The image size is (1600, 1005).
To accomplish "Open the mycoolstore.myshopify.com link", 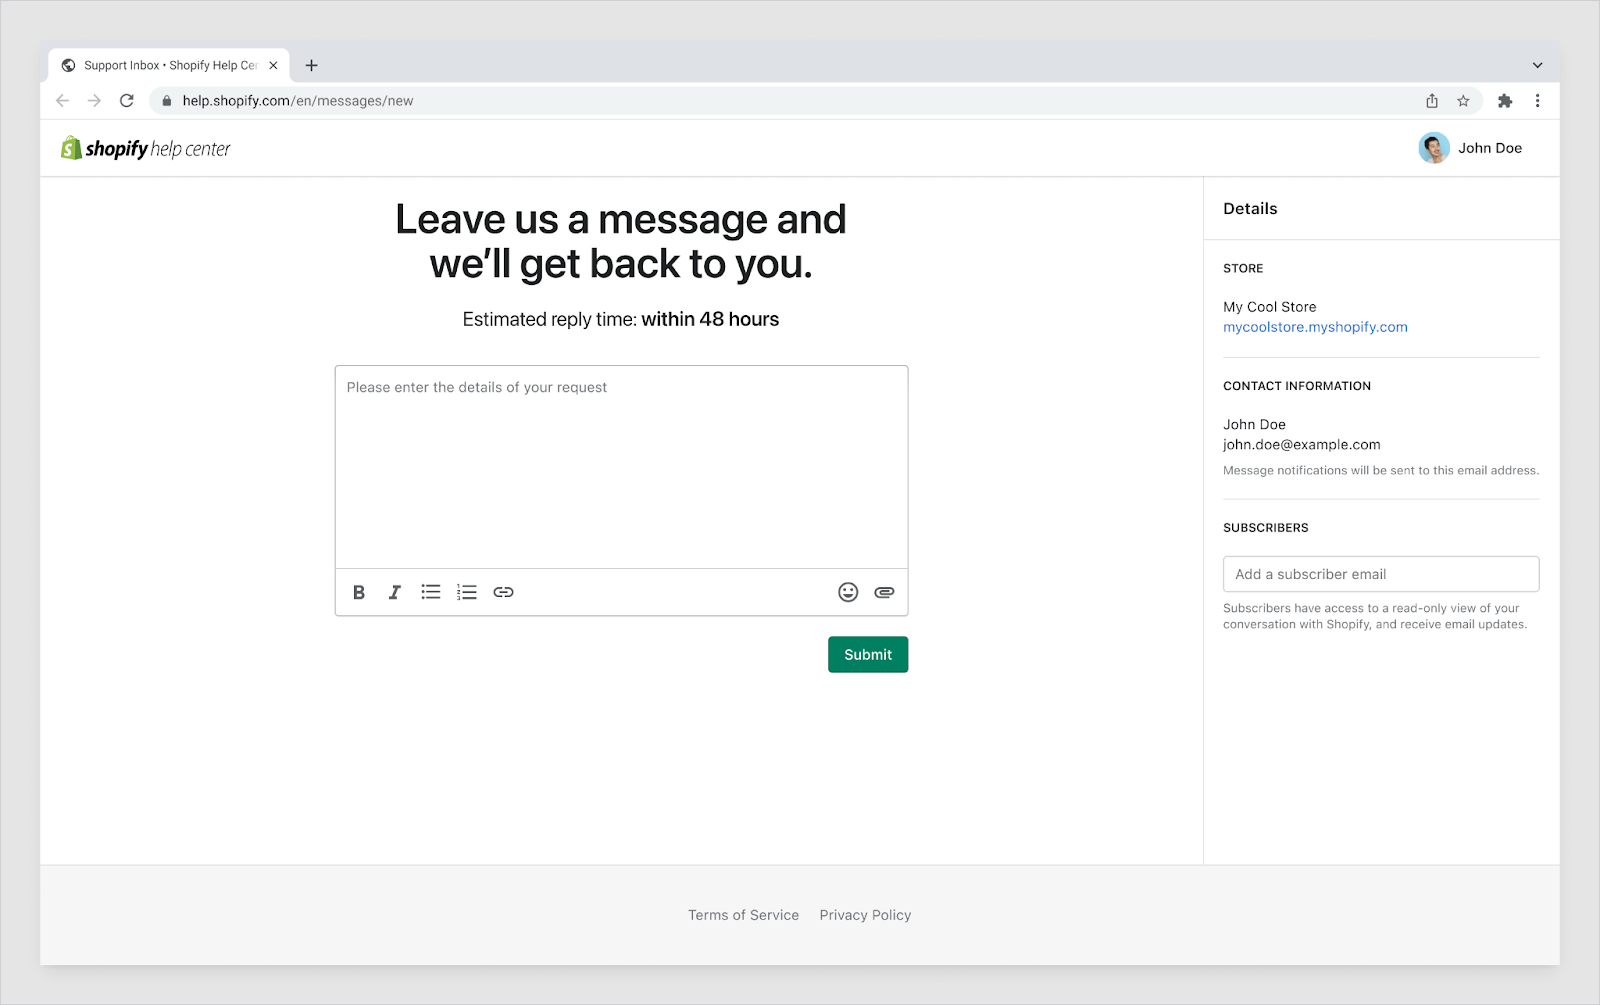I will 1315,327.
